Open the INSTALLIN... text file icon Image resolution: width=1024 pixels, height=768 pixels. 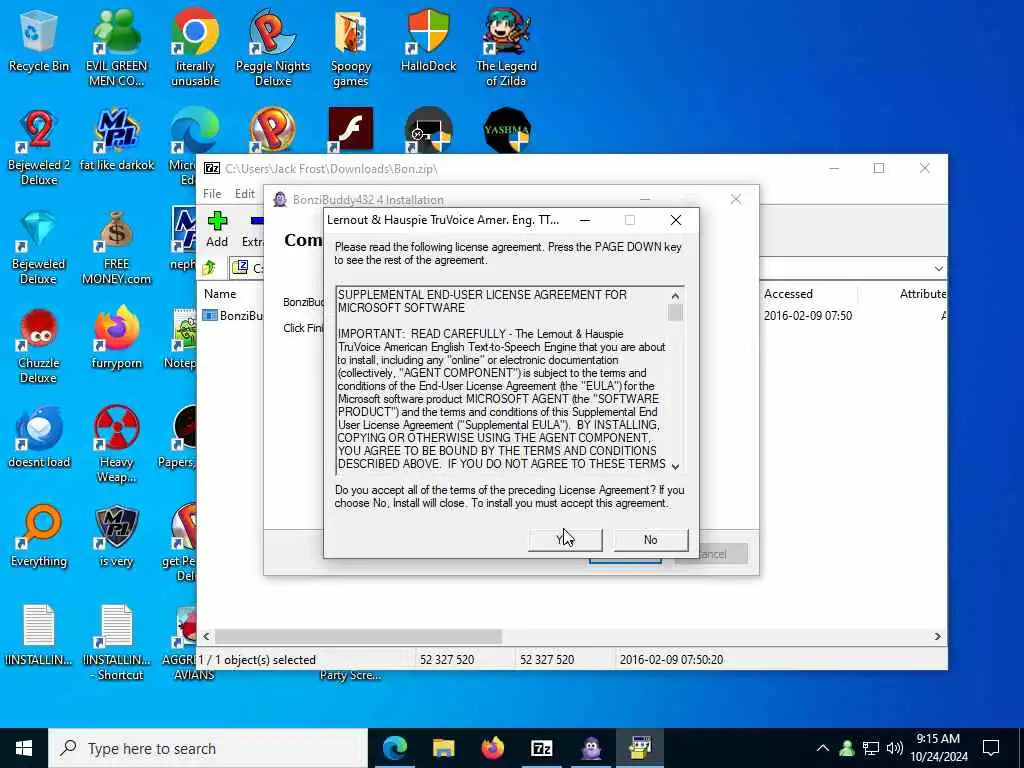click(x=39, y=635)
